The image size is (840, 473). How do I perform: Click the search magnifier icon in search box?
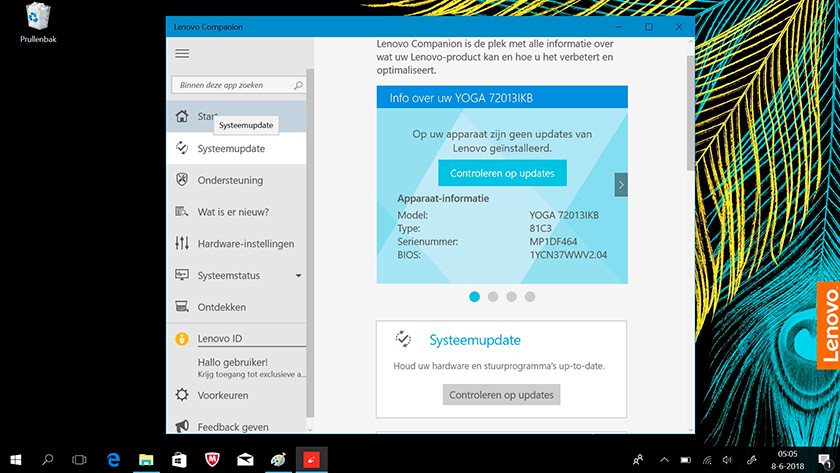pos(298,87)
